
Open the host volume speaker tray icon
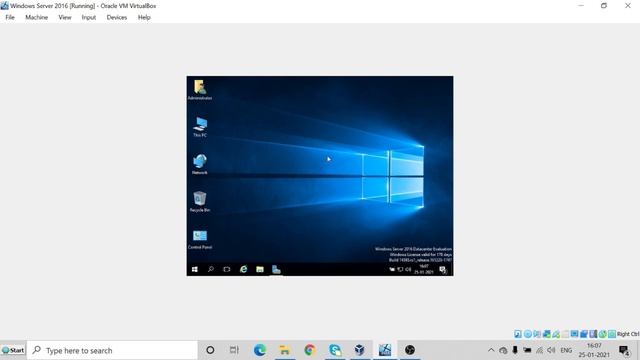coord(551,350)
